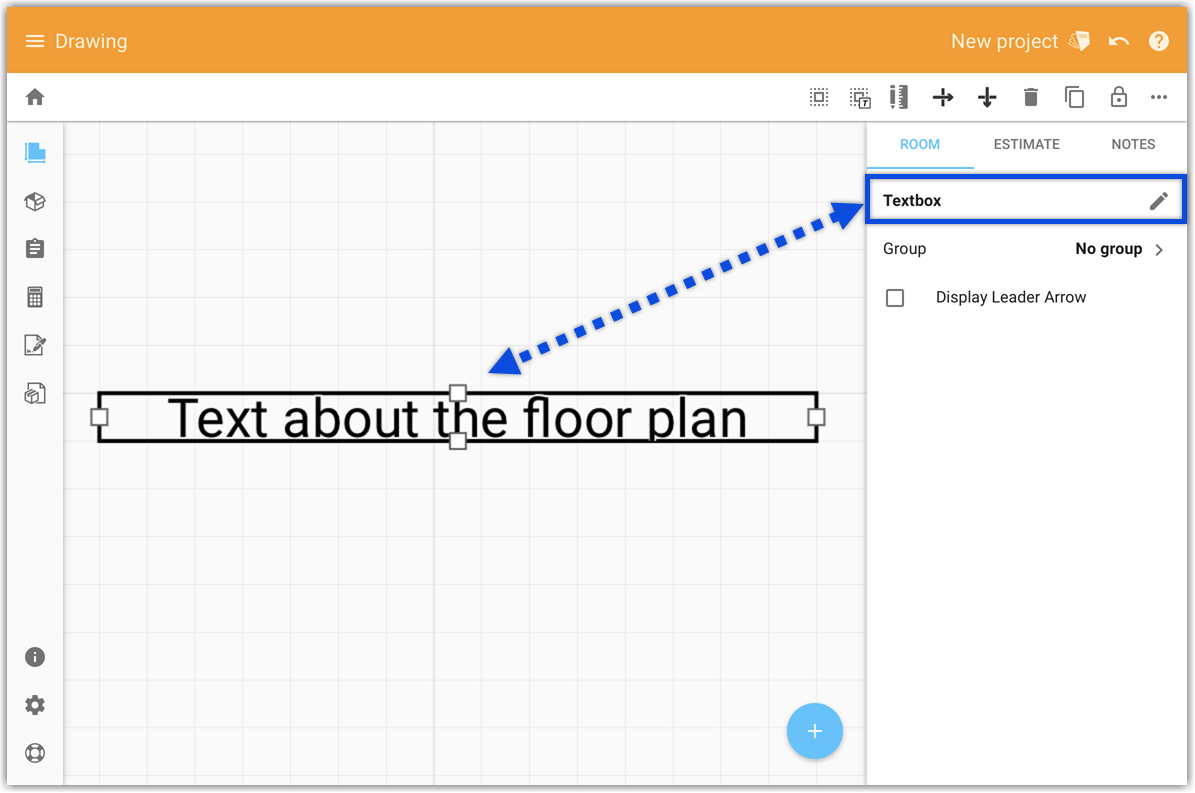Open the ruler measurement tool

click(x=899, y=98)
